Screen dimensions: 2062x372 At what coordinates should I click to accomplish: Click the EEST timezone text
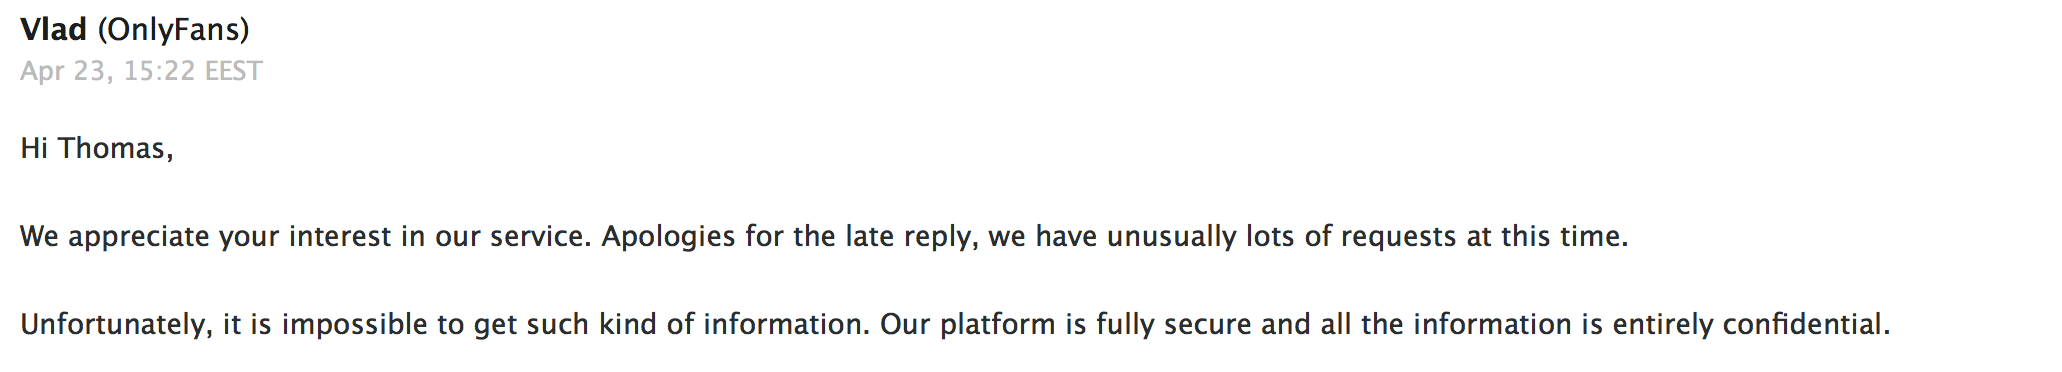(233, 71)
